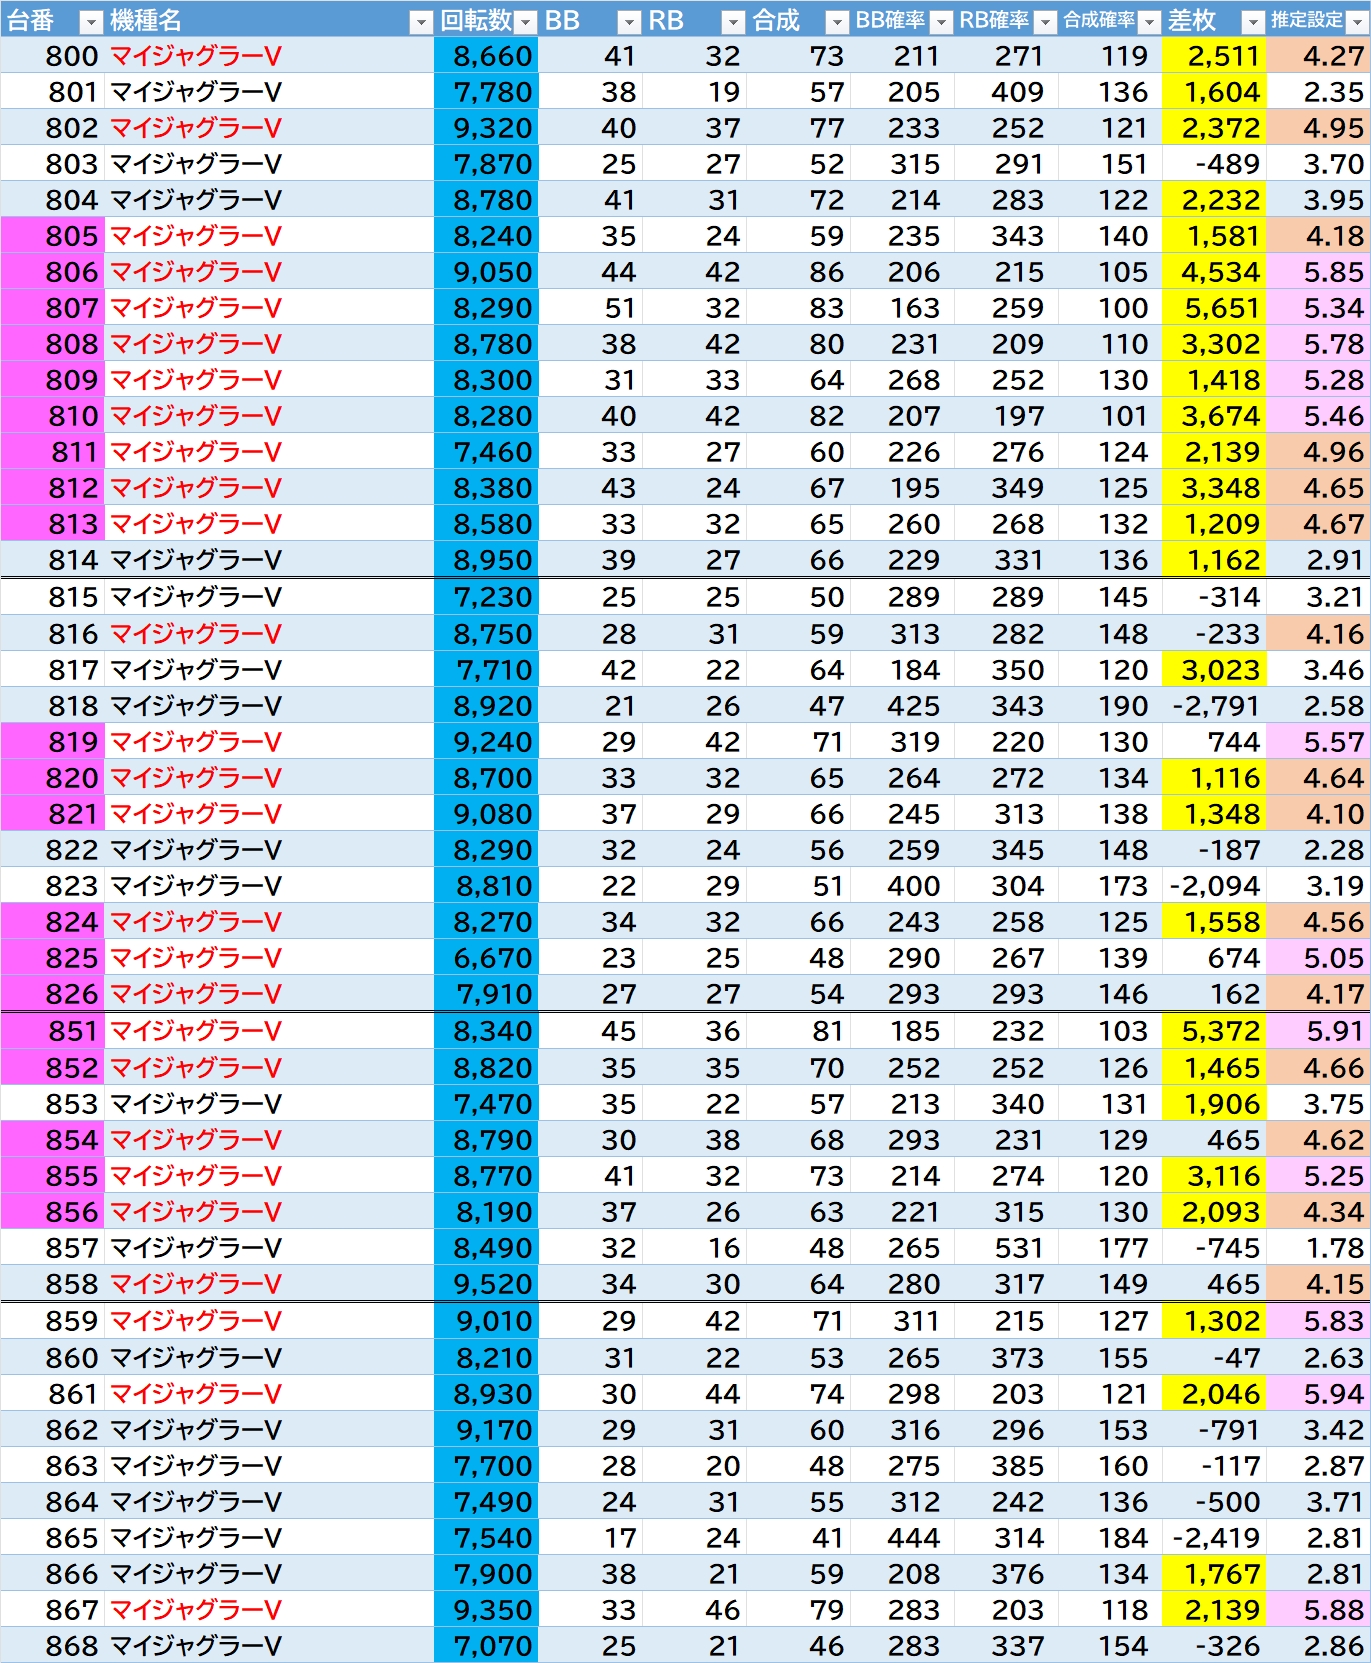Open the RB column filter dropdown
1371x1663 pixels.
tap(733, 21)
